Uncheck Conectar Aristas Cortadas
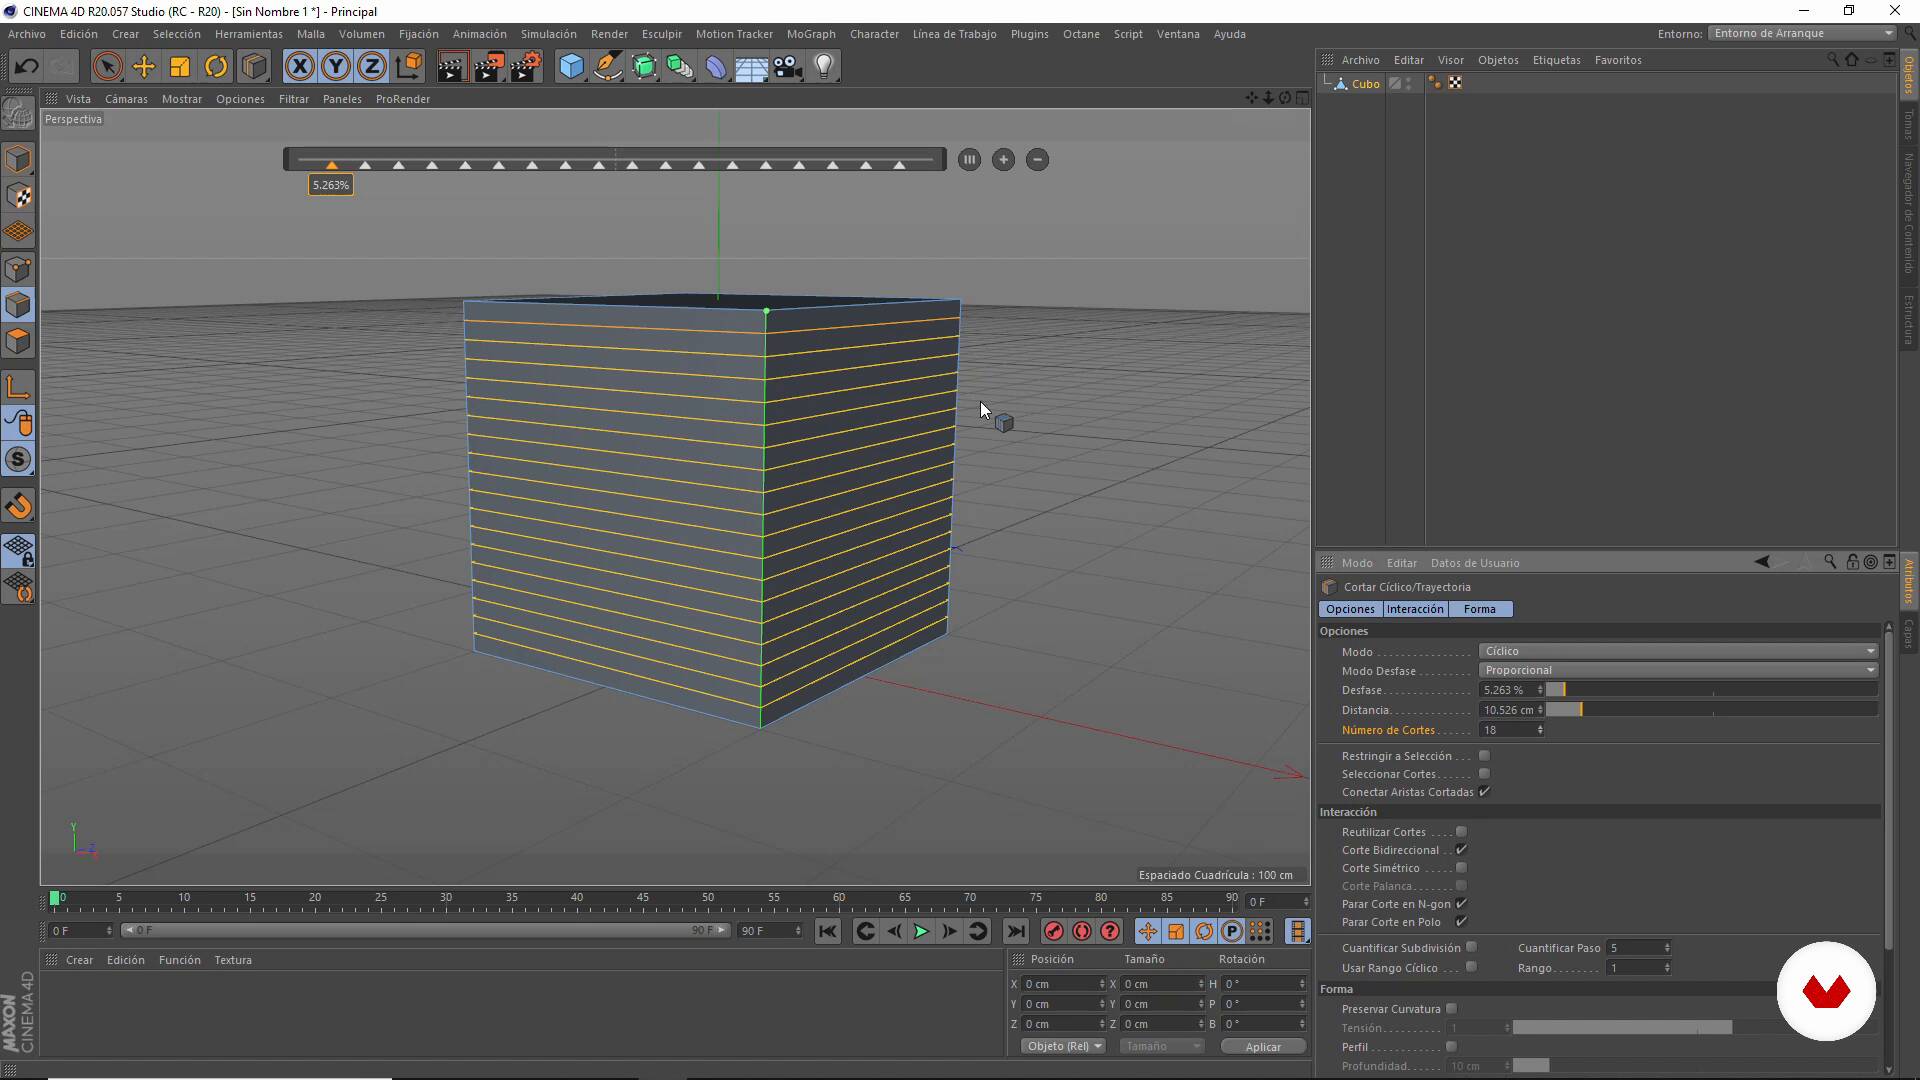 click(x=1484, y=792)
